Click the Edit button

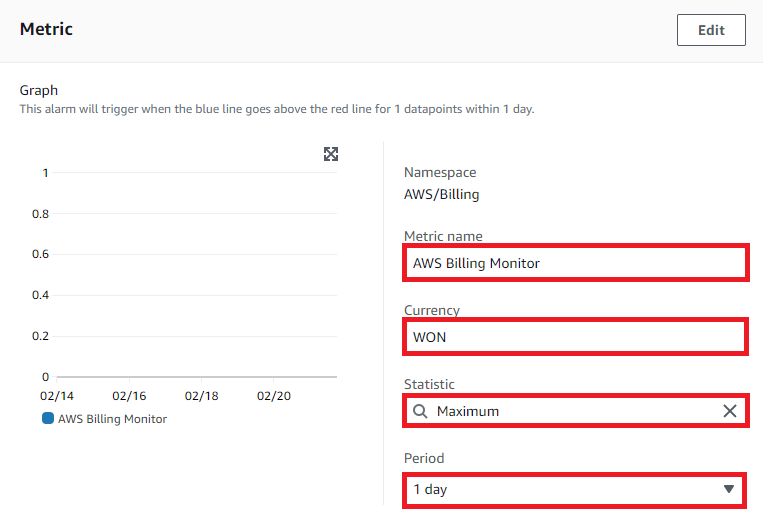[x=711, y=30]
